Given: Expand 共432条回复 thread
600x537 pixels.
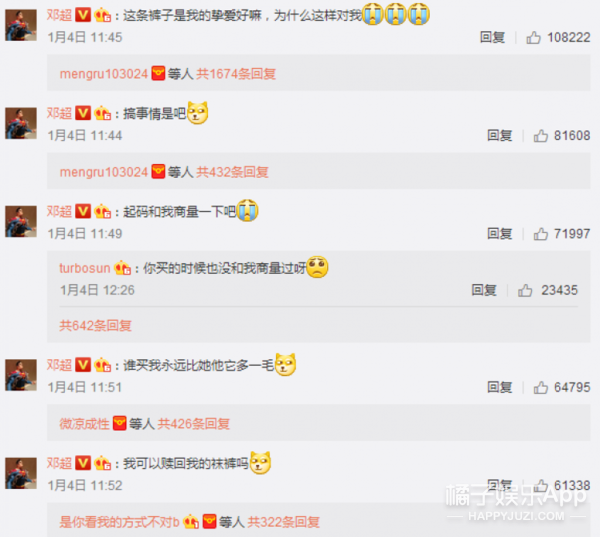Looking at the screenshot, I should click(x=232, y=172).
